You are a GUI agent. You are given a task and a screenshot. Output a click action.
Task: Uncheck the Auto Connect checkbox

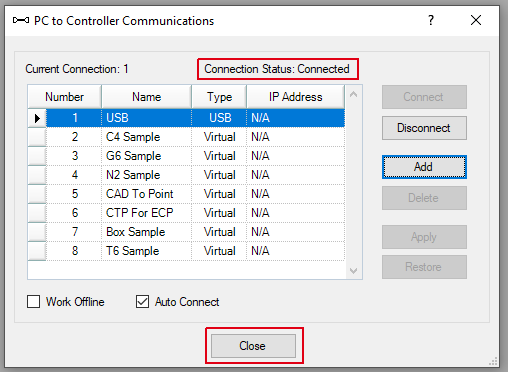tap(142, 302)
